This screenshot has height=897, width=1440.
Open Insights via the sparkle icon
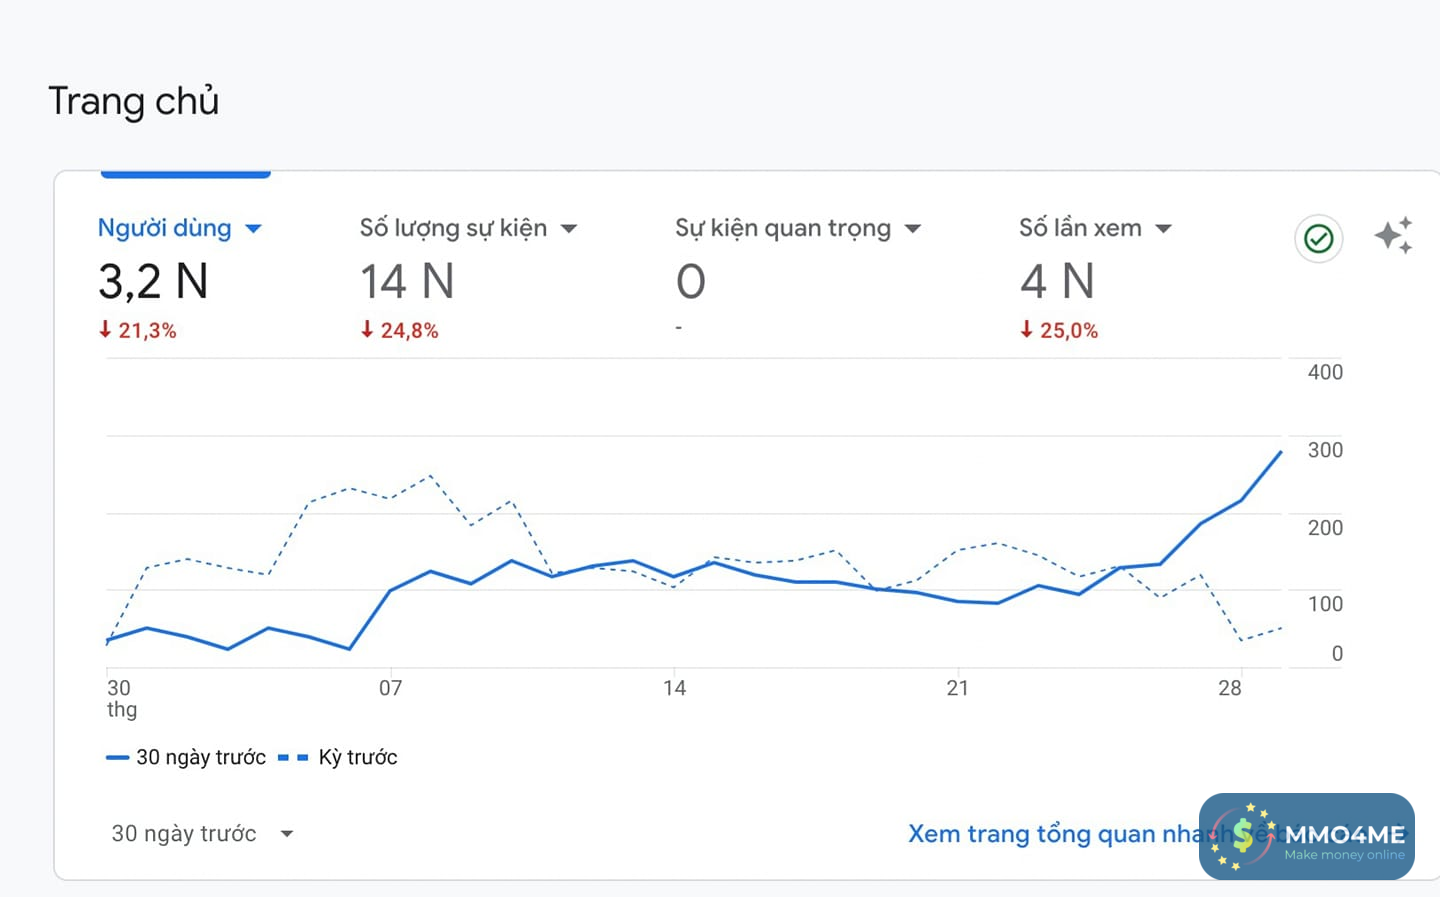click(1393, 236)
